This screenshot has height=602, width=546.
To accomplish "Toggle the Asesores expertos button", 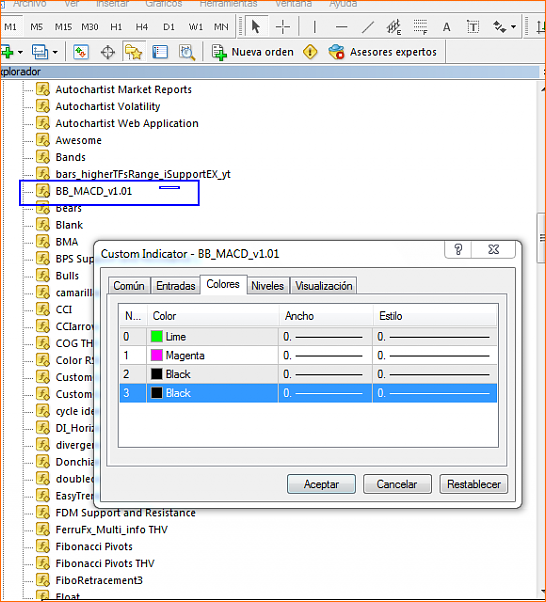I will 382,52.
